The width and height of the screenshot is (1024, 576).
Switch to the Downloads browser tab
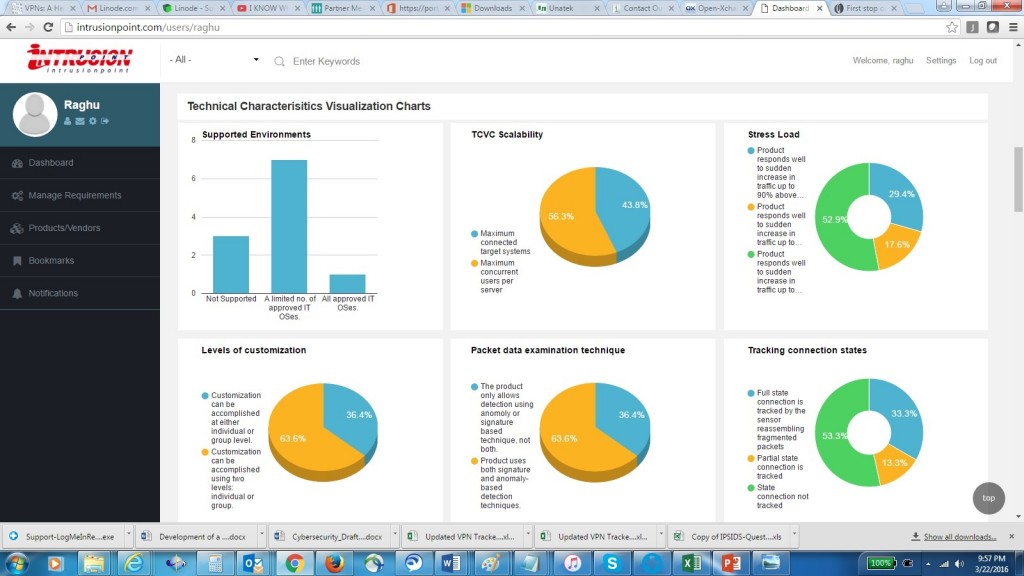pos(491,8)
